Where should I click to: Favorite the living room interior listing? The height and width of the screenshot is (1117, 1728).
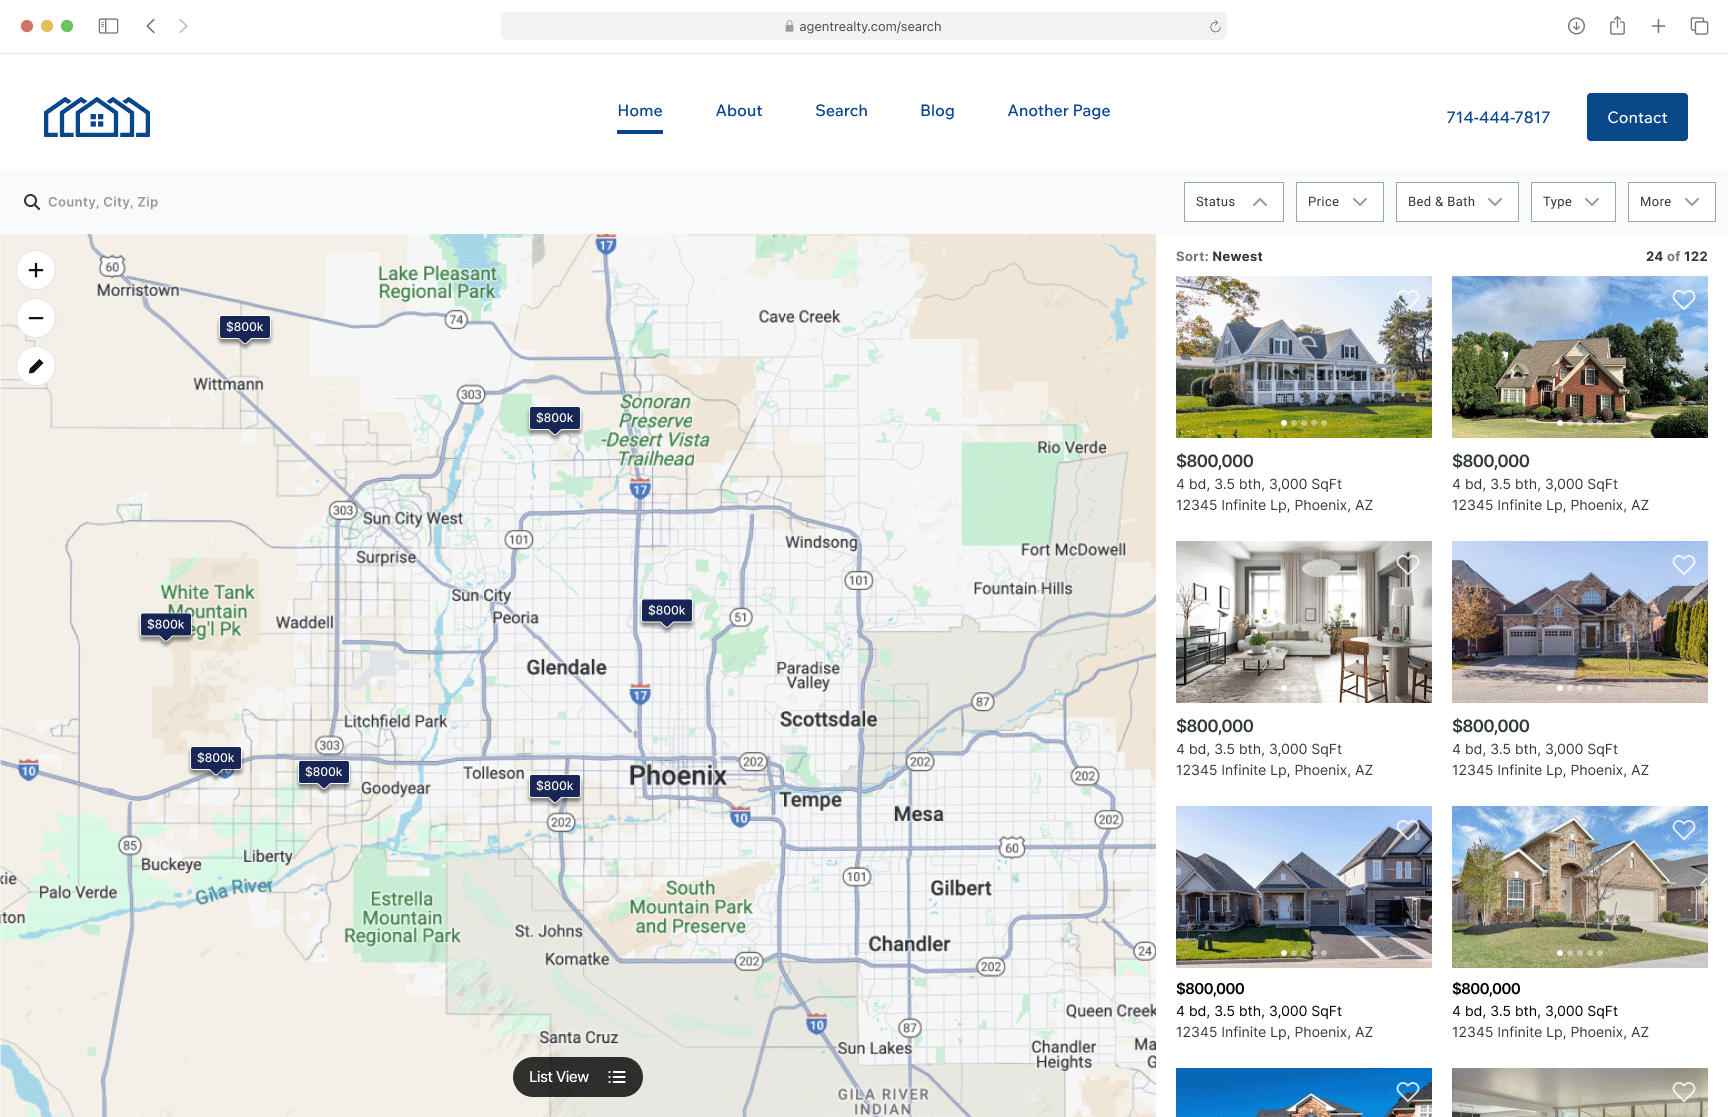[x=1410, y=563]
